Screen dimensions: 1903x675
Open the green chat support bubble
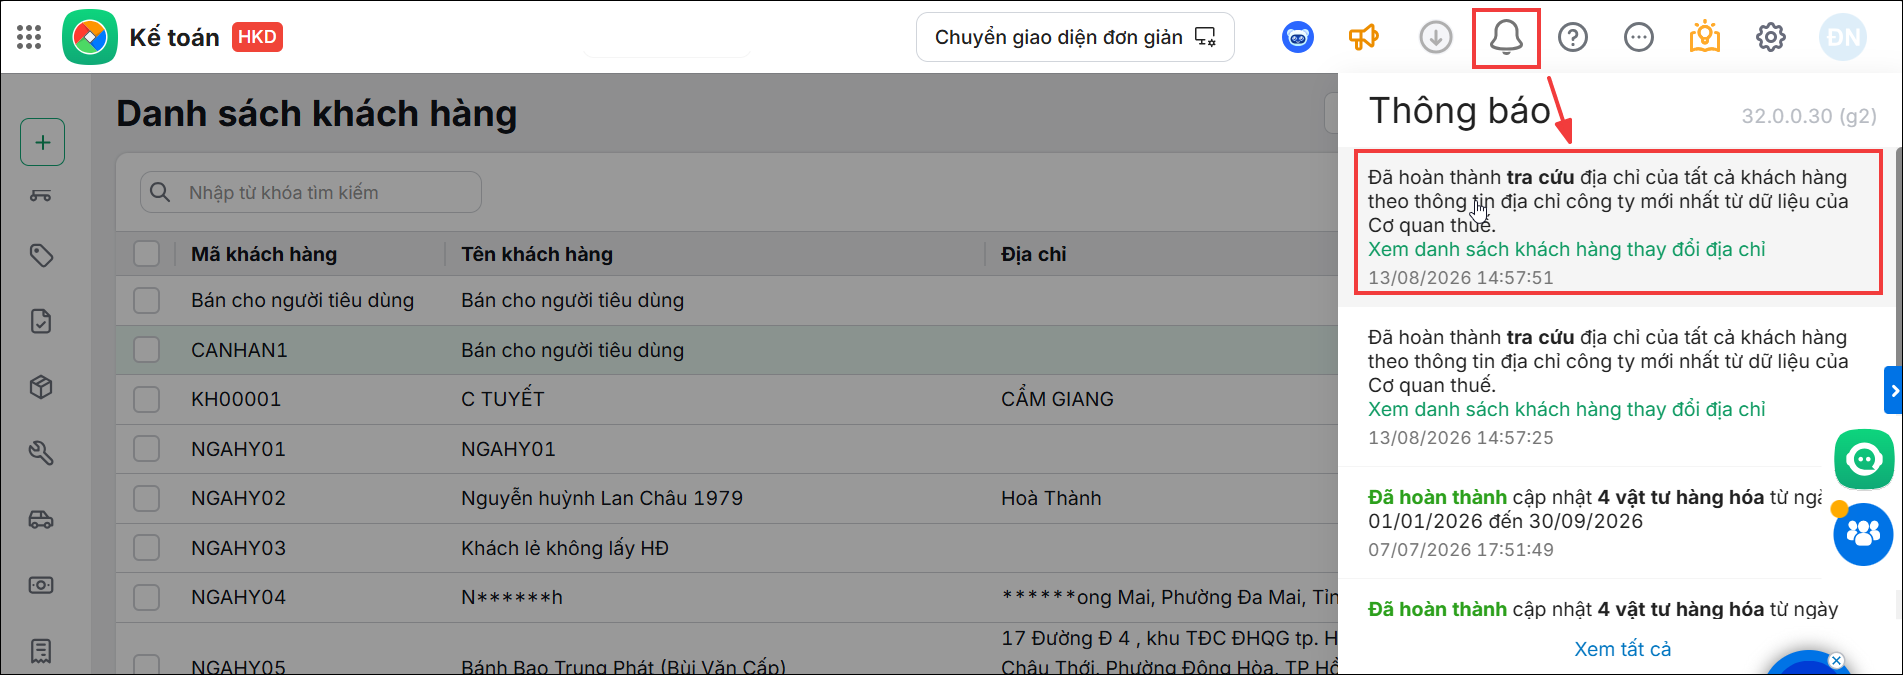coord(1864,459)
